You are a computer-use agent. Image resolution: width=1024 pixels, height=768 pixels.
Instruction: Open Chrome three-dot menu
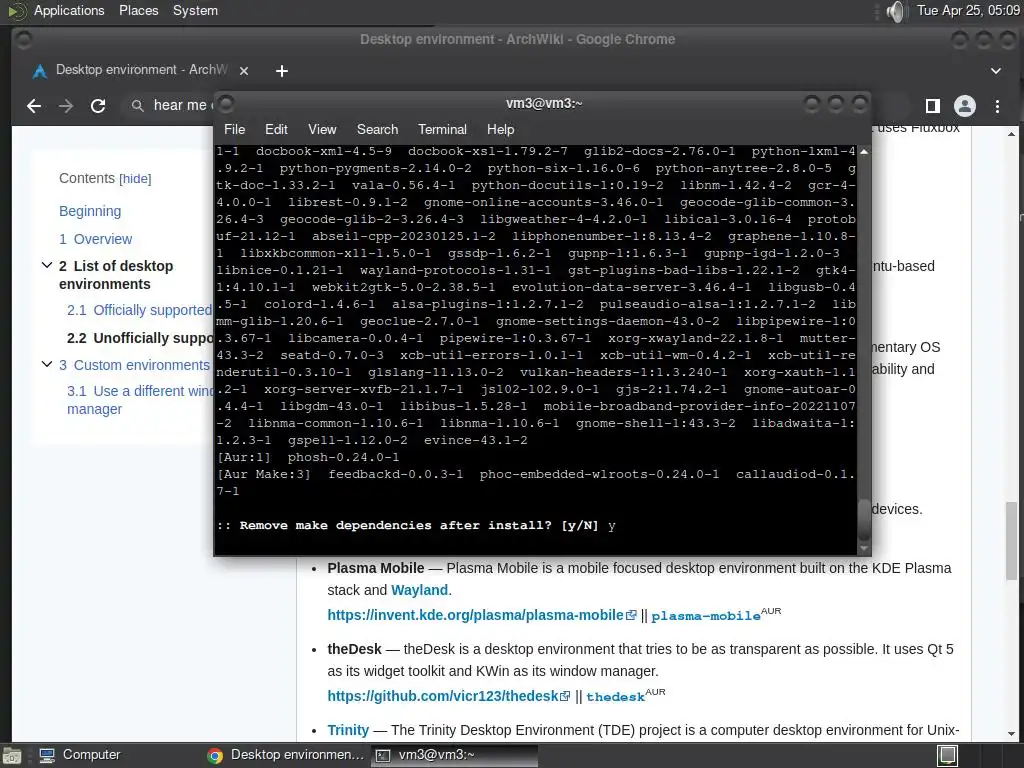coord(997,106)
